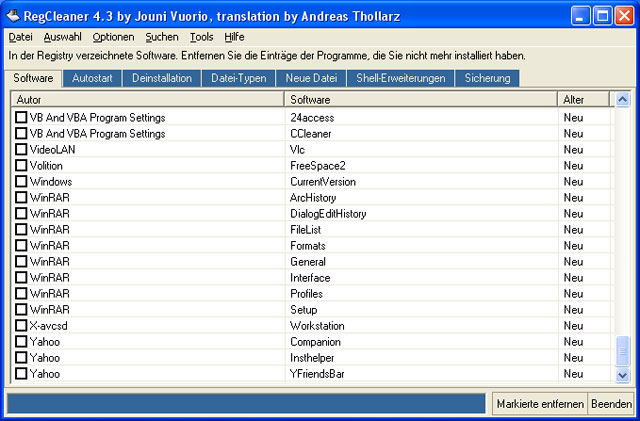Tick the Volition FreeSpace2 checkbox
Image resolution: width=640 pixels, height=421 pixels.
tap(21, 166)
